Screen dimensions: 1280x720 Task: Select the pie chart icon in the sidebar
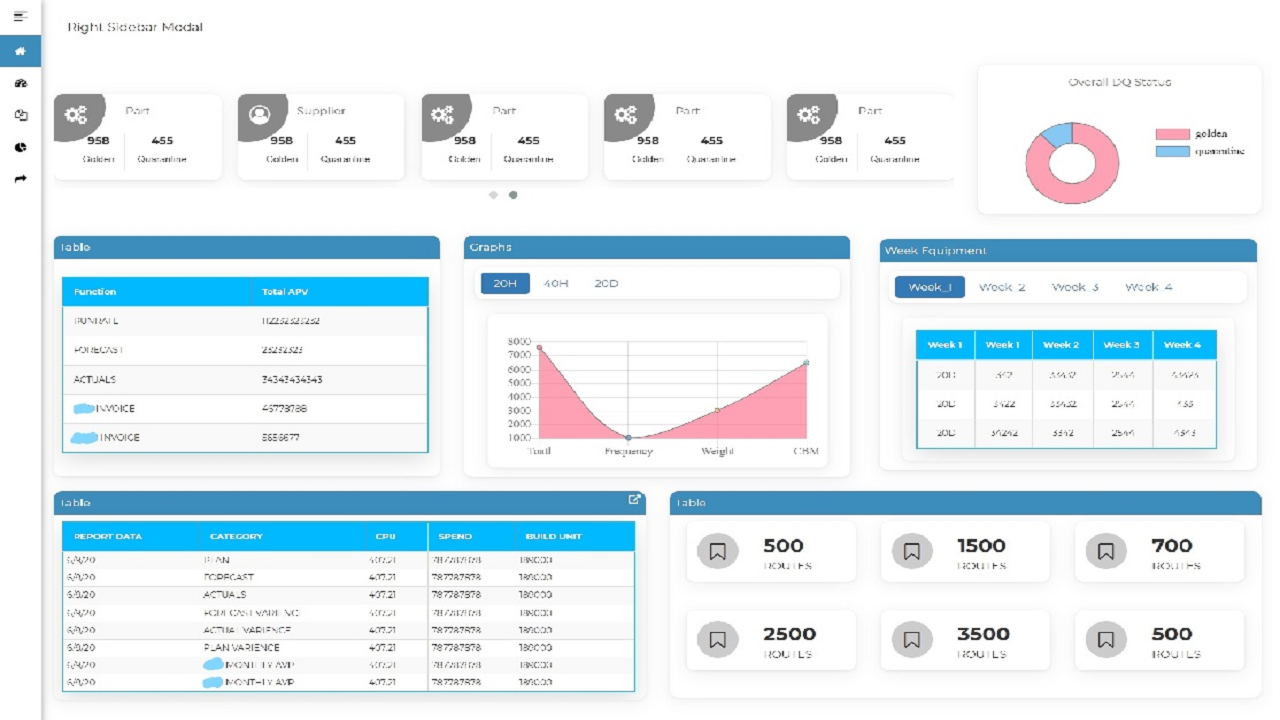[20, 147]
